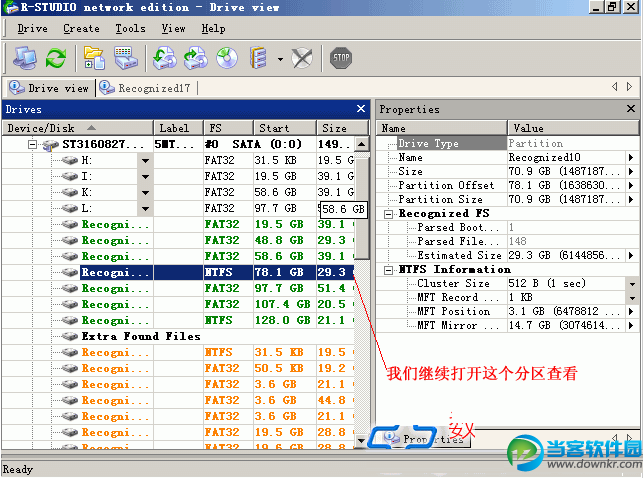Open the Help menu
Image resolution: width=643 pixels, height=478 pixels.
click(213, 29)
